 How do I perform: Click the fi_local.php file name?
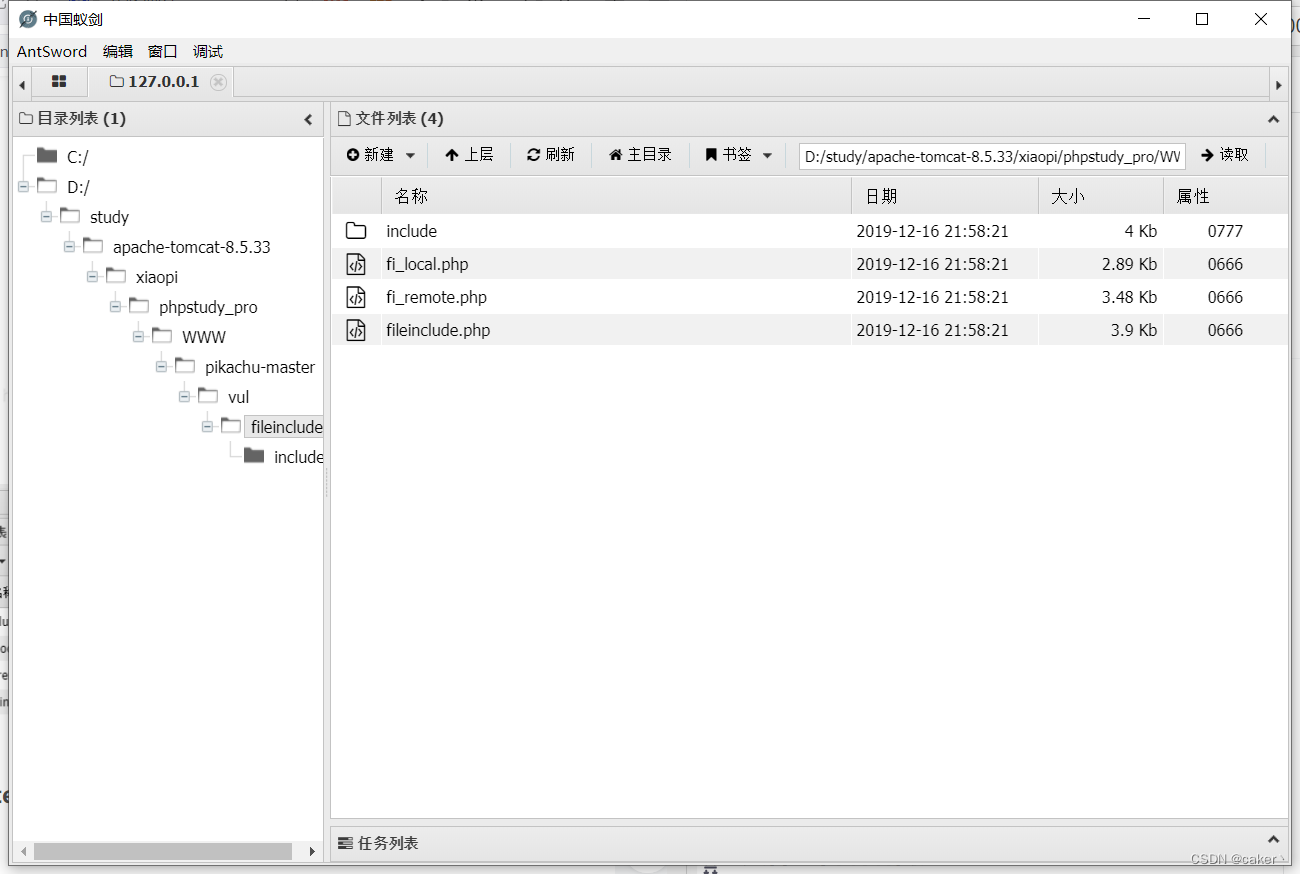(427, 264)
